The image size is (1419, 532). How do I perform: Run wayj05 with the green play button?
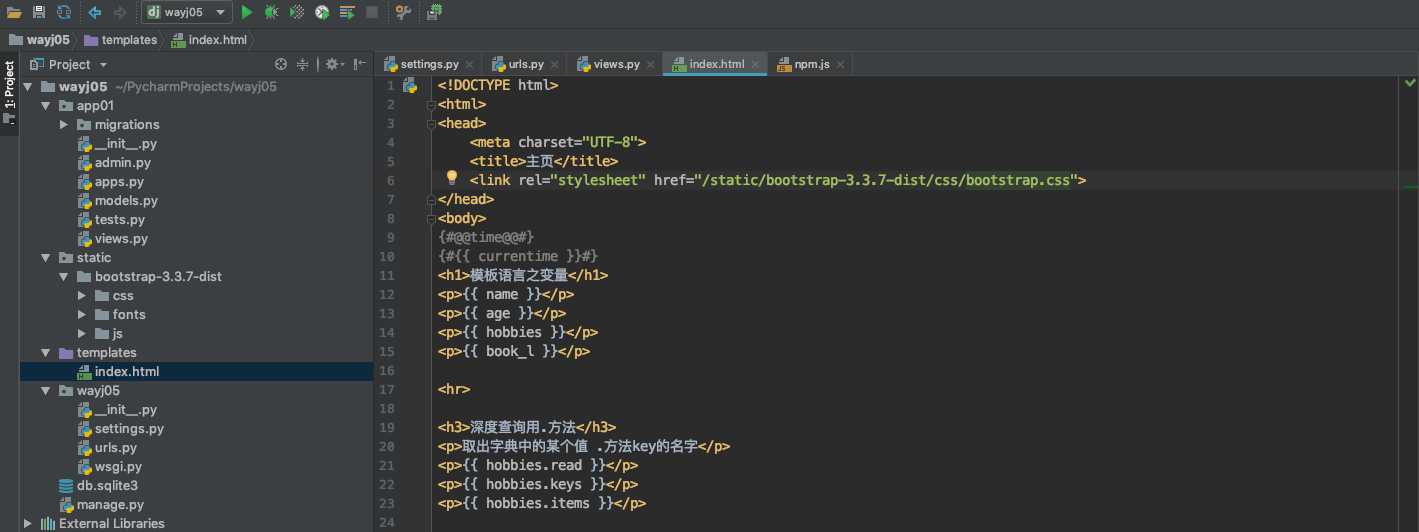point(247,12)
